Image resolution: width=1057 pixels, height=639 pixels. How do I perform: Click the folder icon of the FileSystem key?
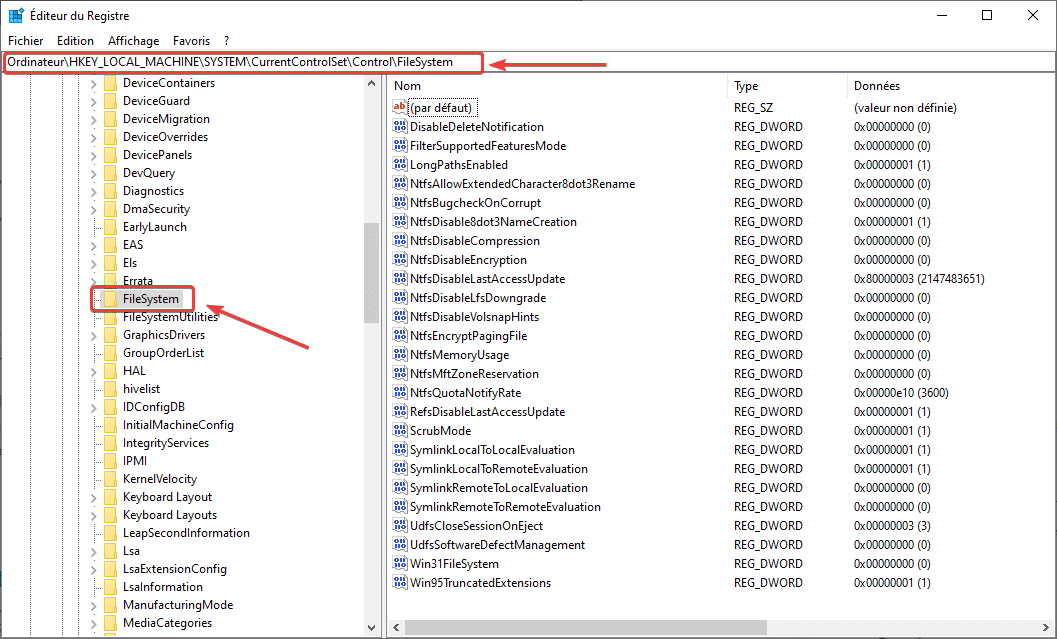tap(111, 299)
